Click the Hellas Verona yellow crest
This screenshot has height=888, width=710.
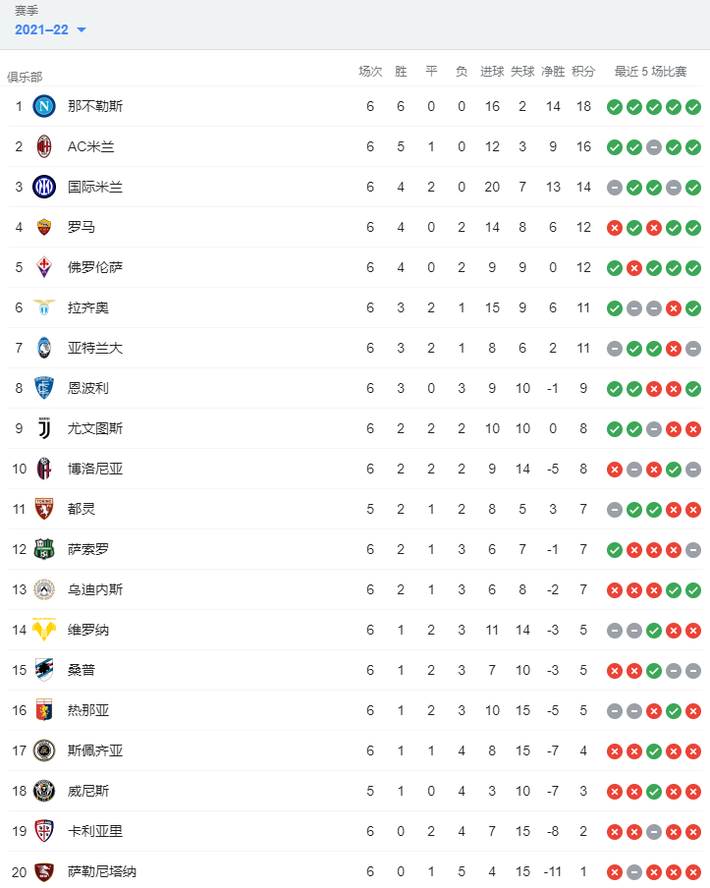click(44, 630)
